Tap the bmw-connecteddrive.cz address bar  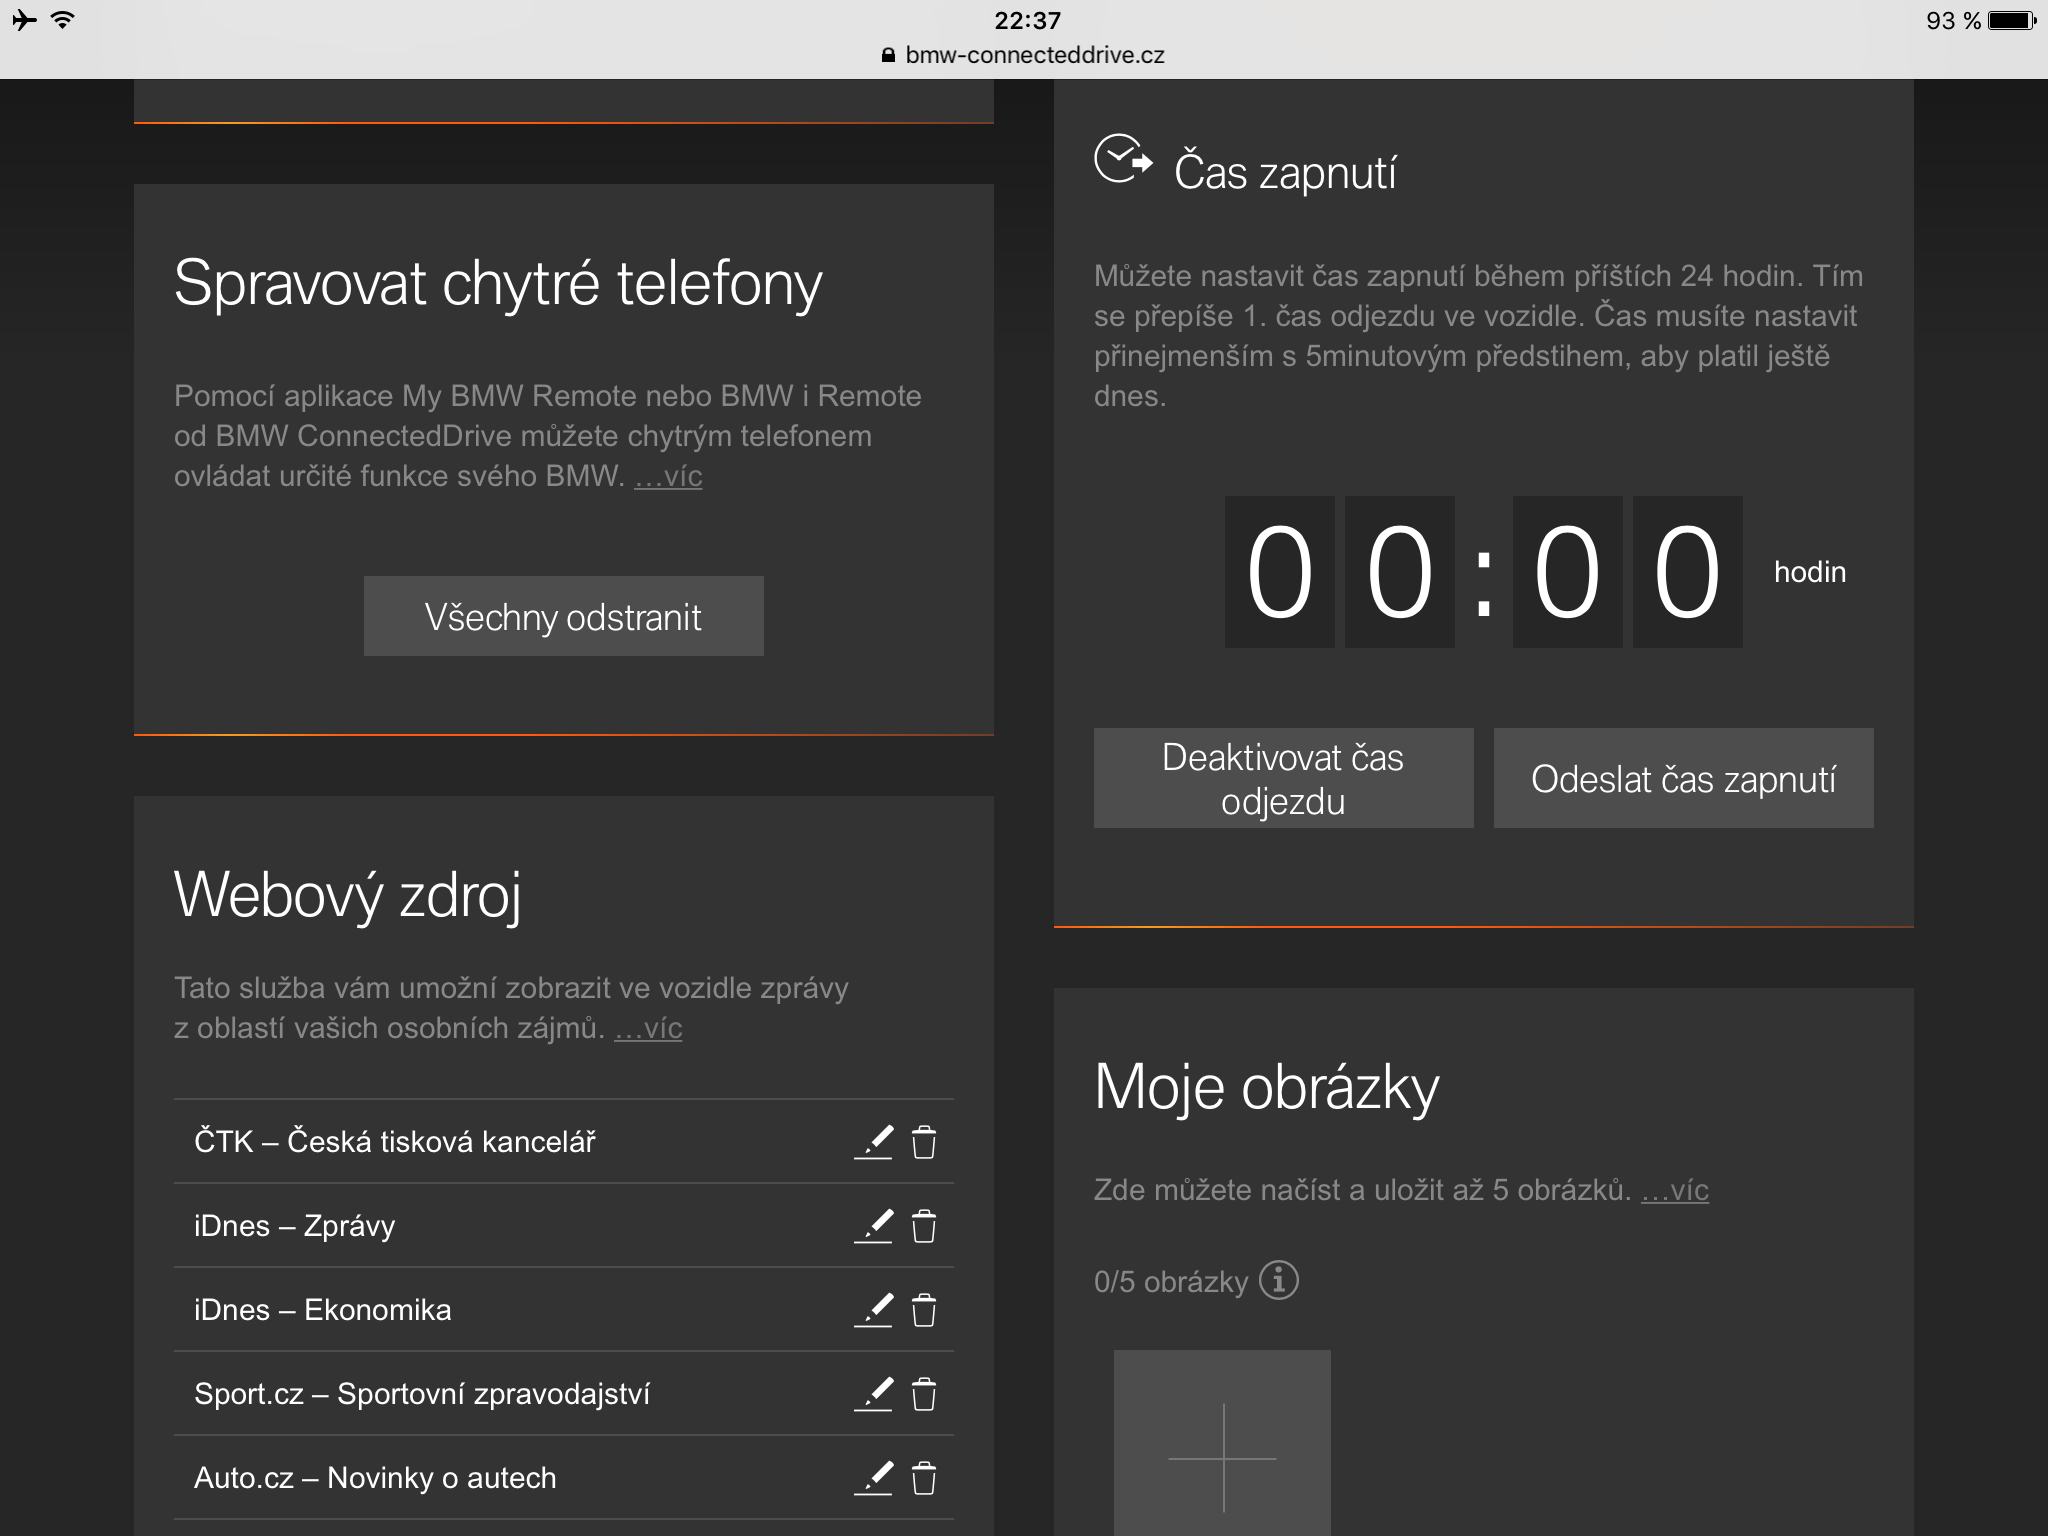(1024, 55)
